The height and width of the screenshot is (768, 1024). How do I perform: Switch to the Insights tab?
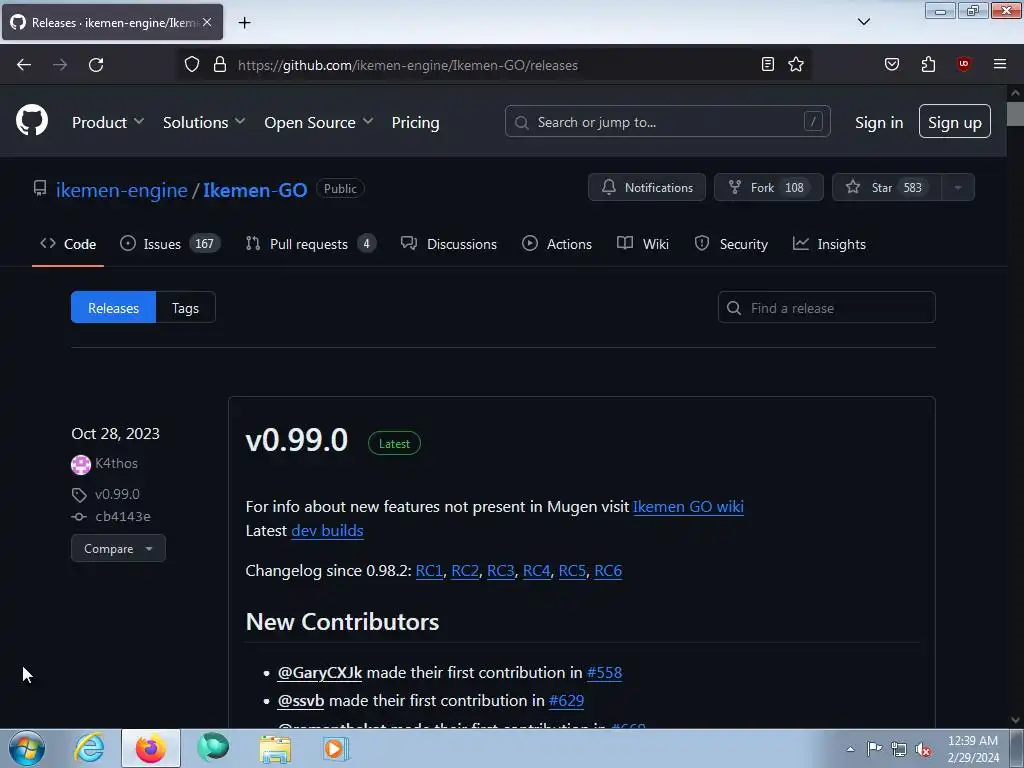(829, 244)
